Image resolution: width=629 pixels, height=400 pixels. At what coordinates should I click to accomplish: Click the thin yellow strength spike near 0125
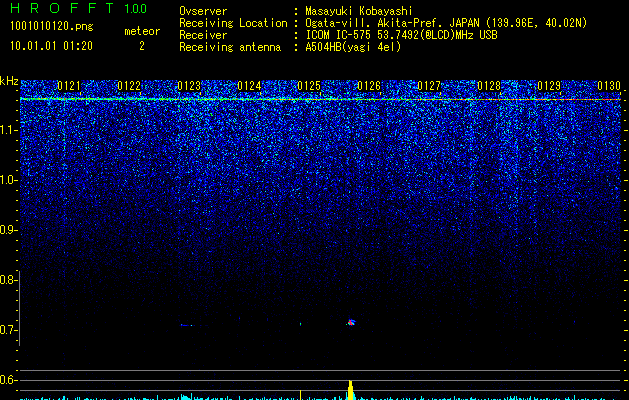pos(300,394)
